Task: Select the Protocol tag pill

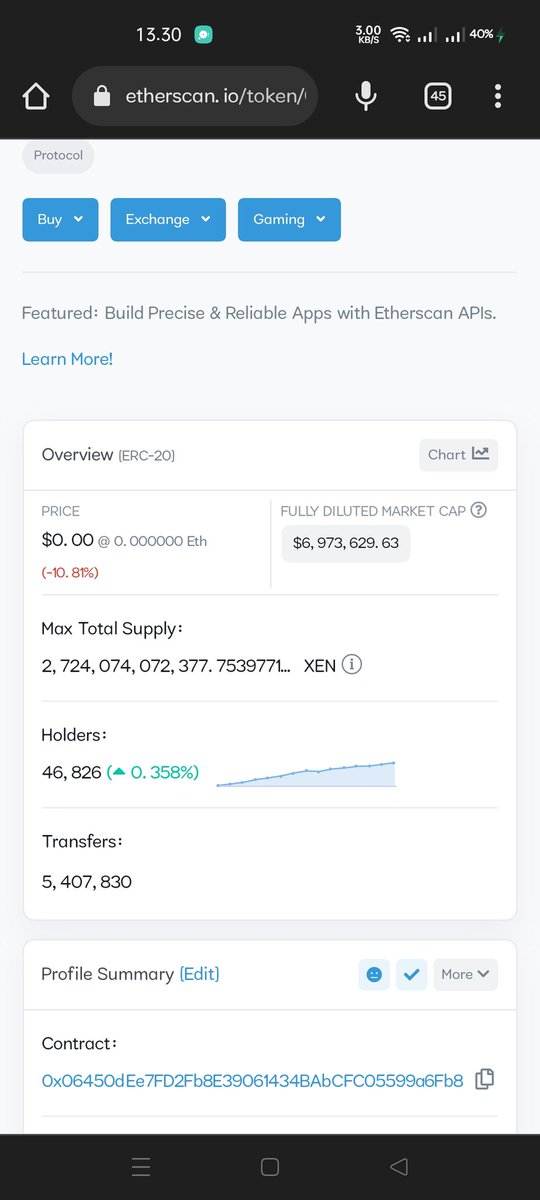Action: 58,156
